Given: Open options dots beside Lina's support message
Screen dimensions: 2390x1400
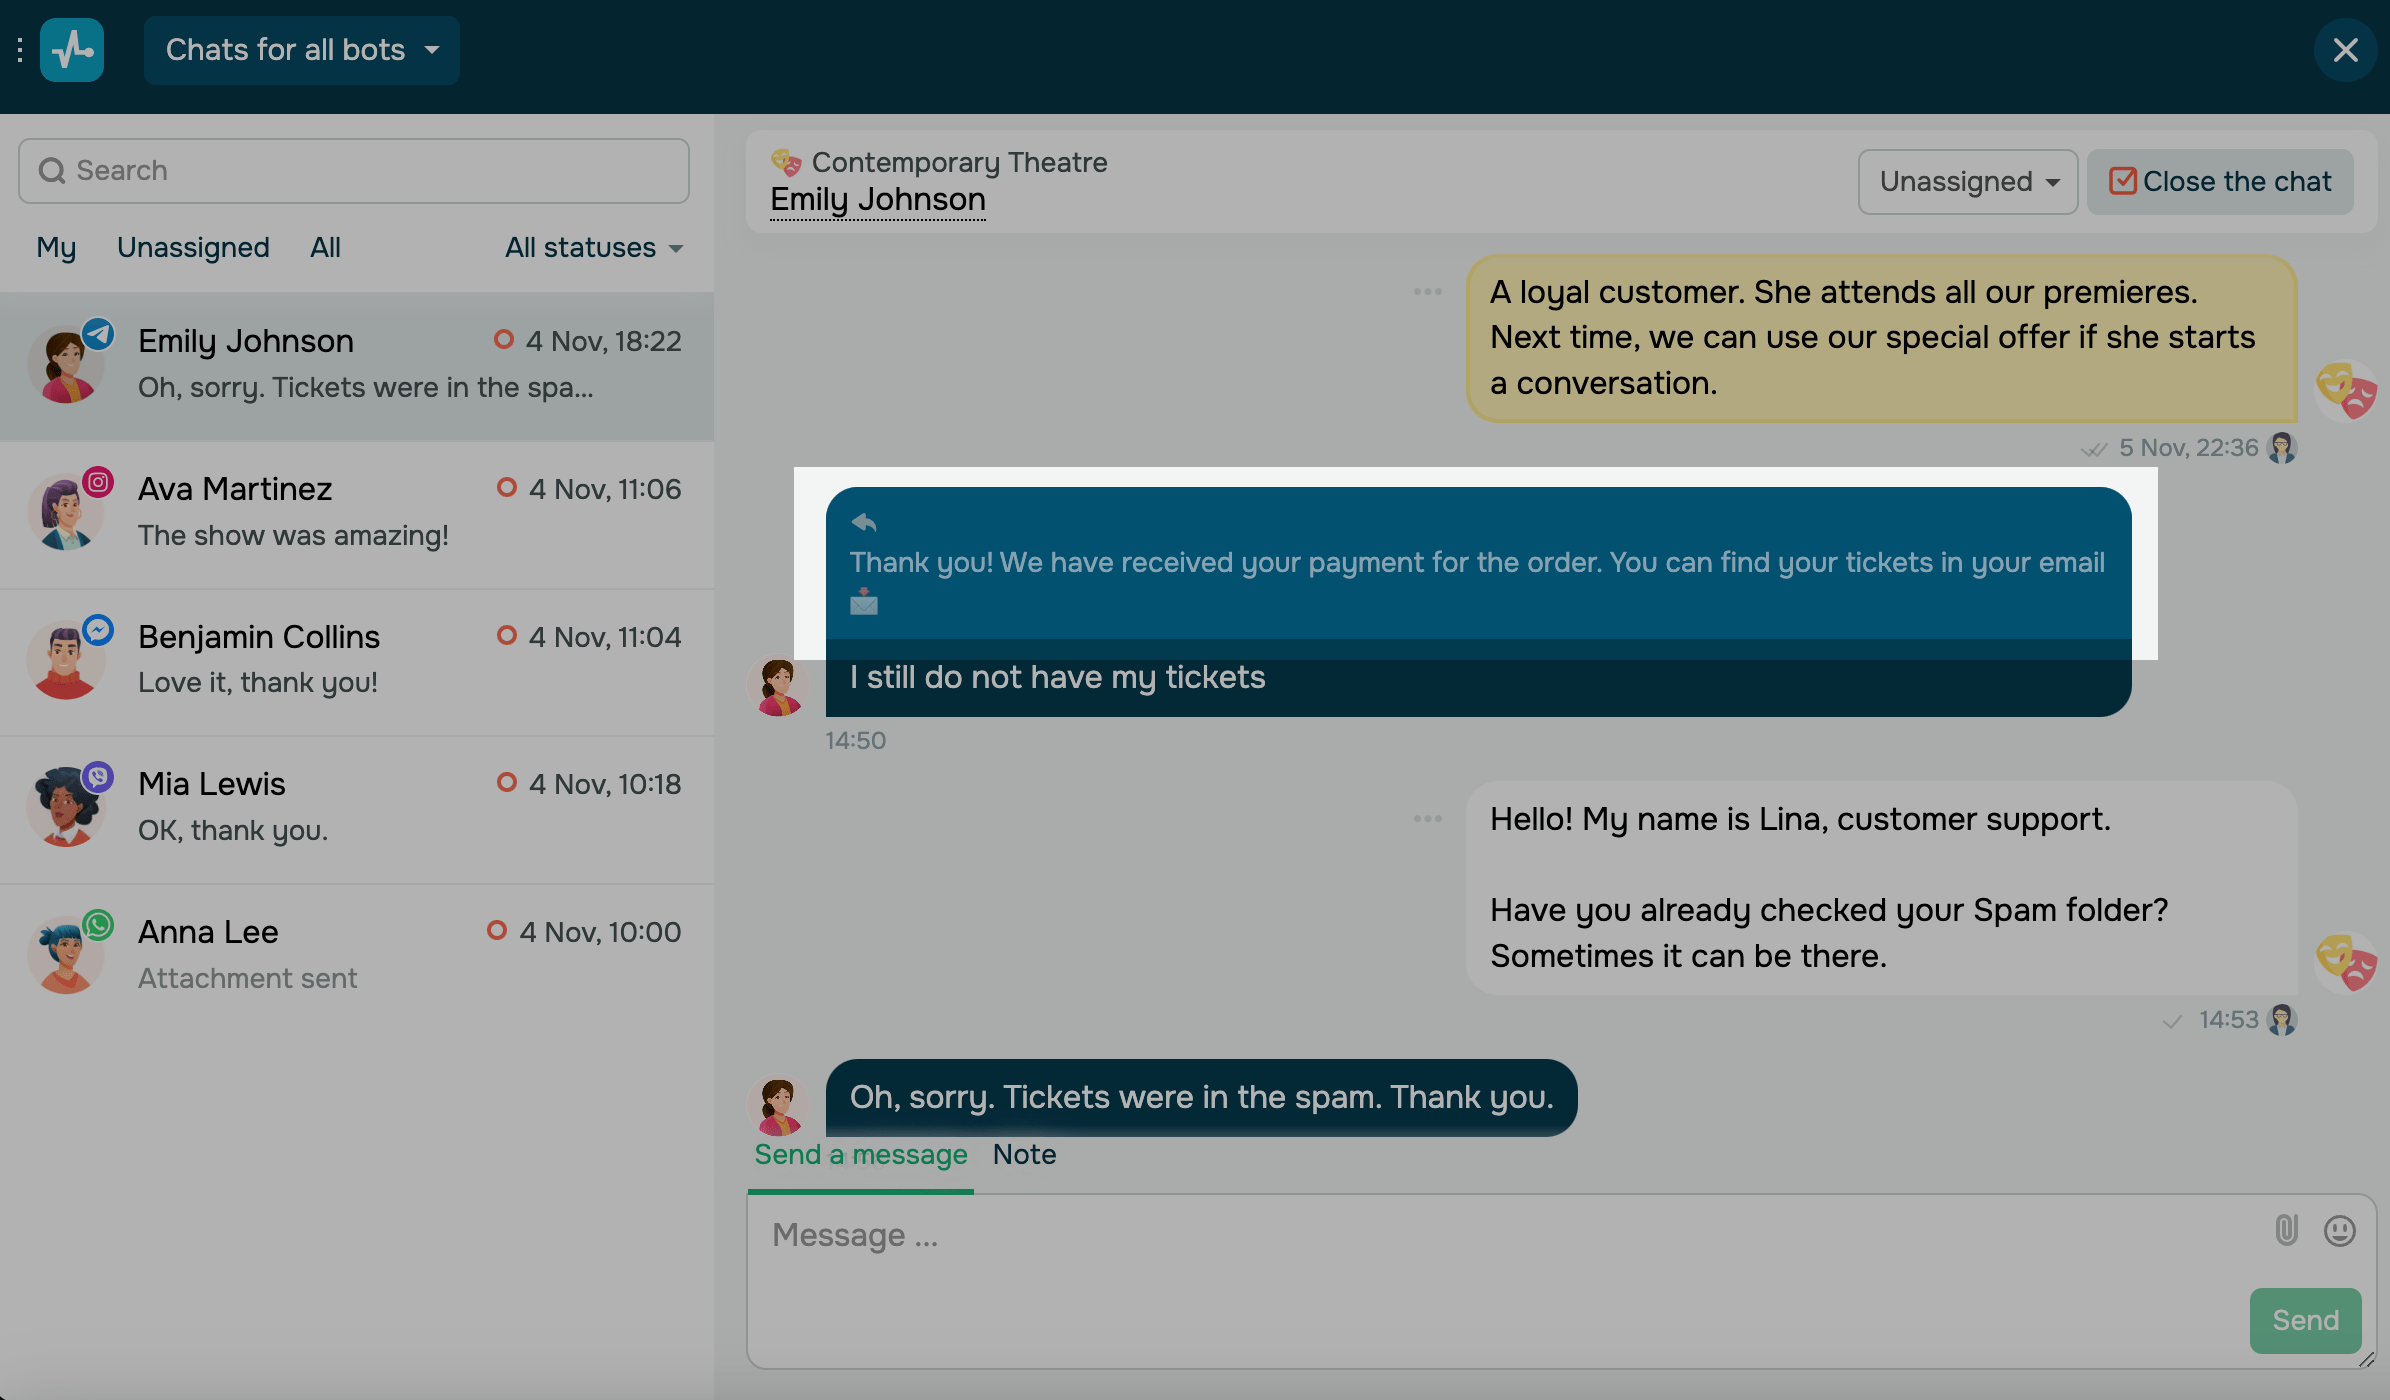Looking at the screenshot, I should (1427, 819).
